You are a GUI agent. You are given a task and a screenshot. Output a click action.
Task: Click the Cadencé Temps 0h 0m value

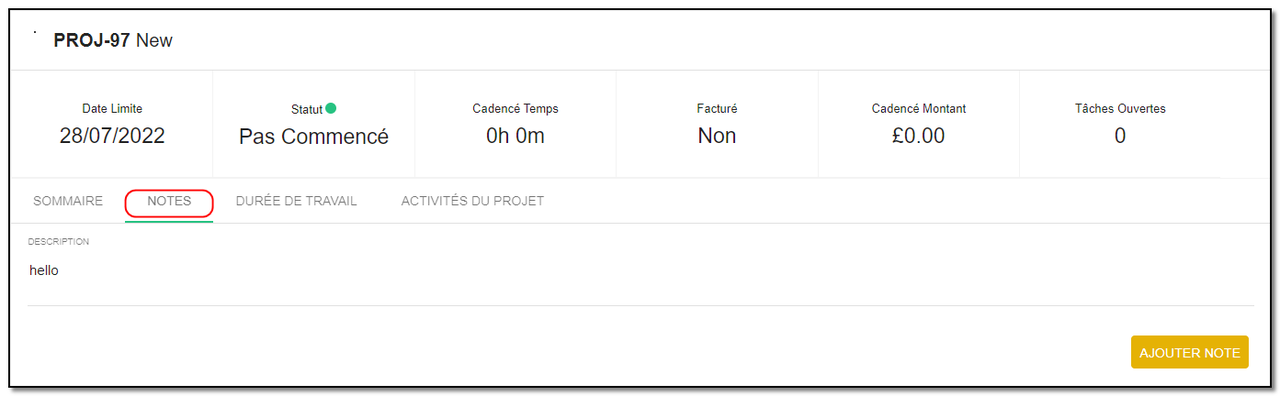tap(515, 136)
